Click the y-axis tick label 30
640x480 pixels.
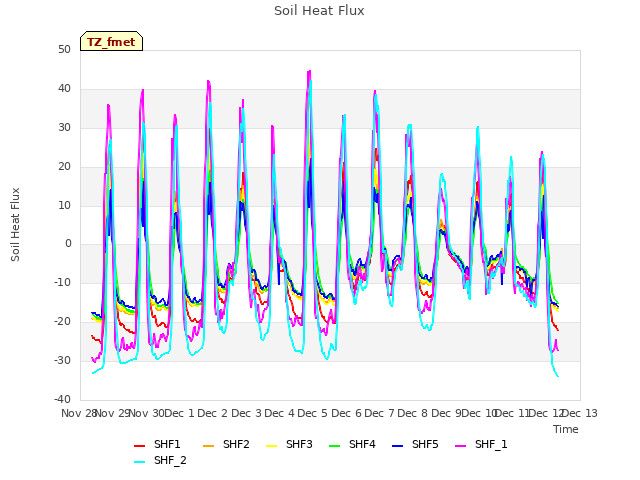pos(64,128)
